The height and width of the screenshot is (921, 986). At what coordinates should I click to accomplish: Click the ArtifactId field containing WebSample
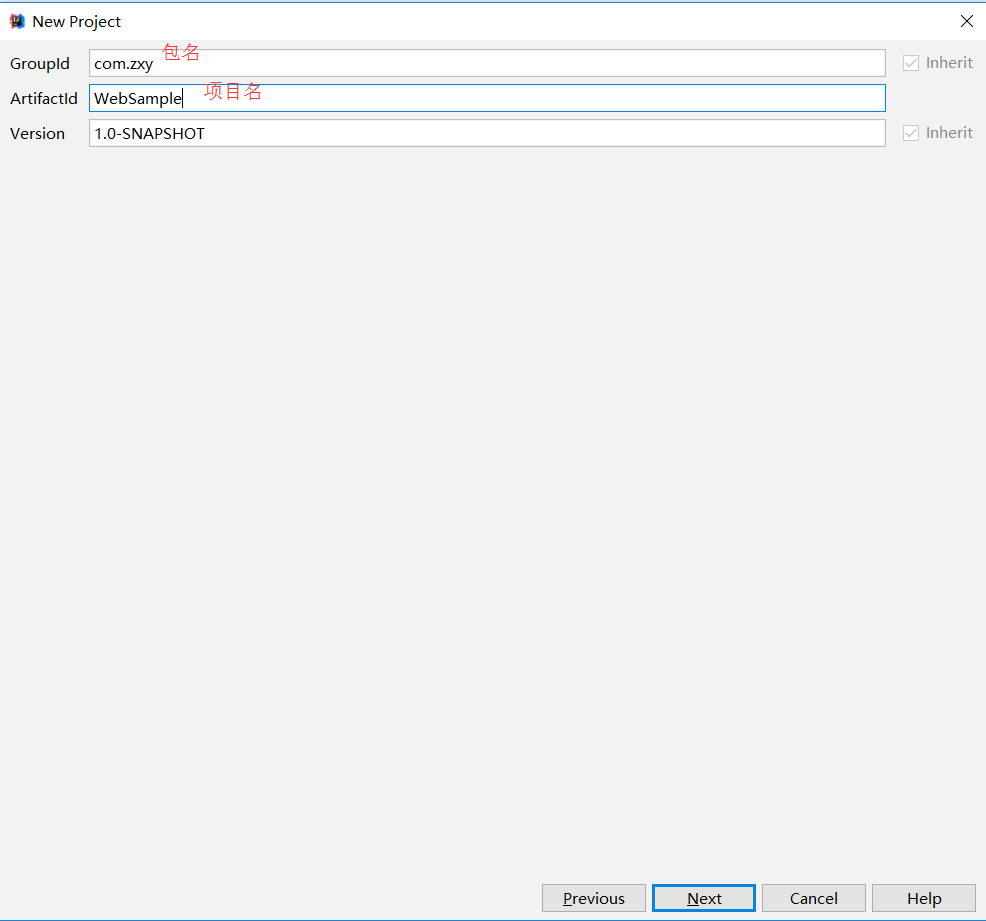487,98
